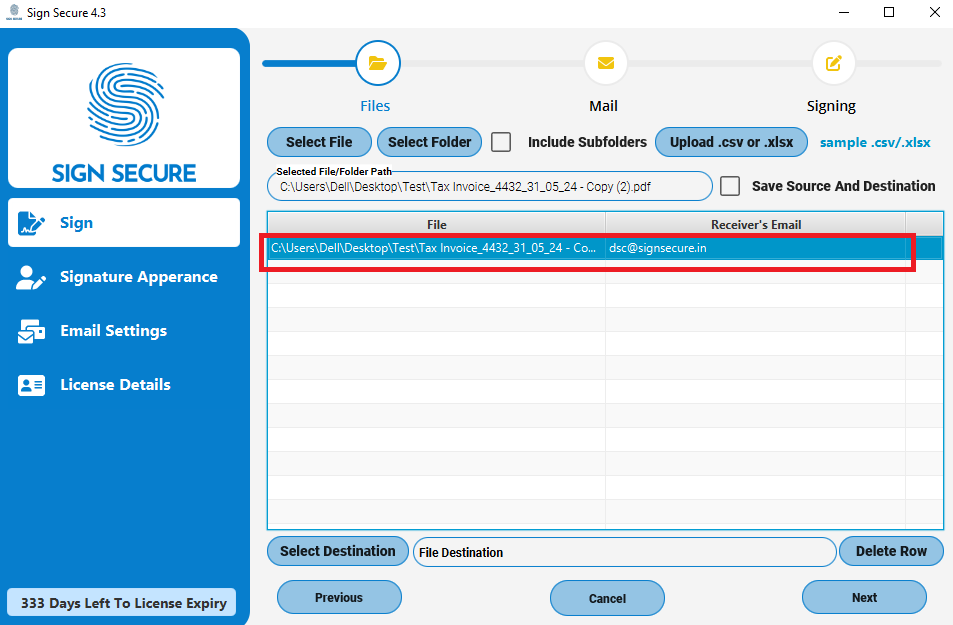Maximize the Sign Secure window
The width and height of the screenshot is (953, 625).
889,12
